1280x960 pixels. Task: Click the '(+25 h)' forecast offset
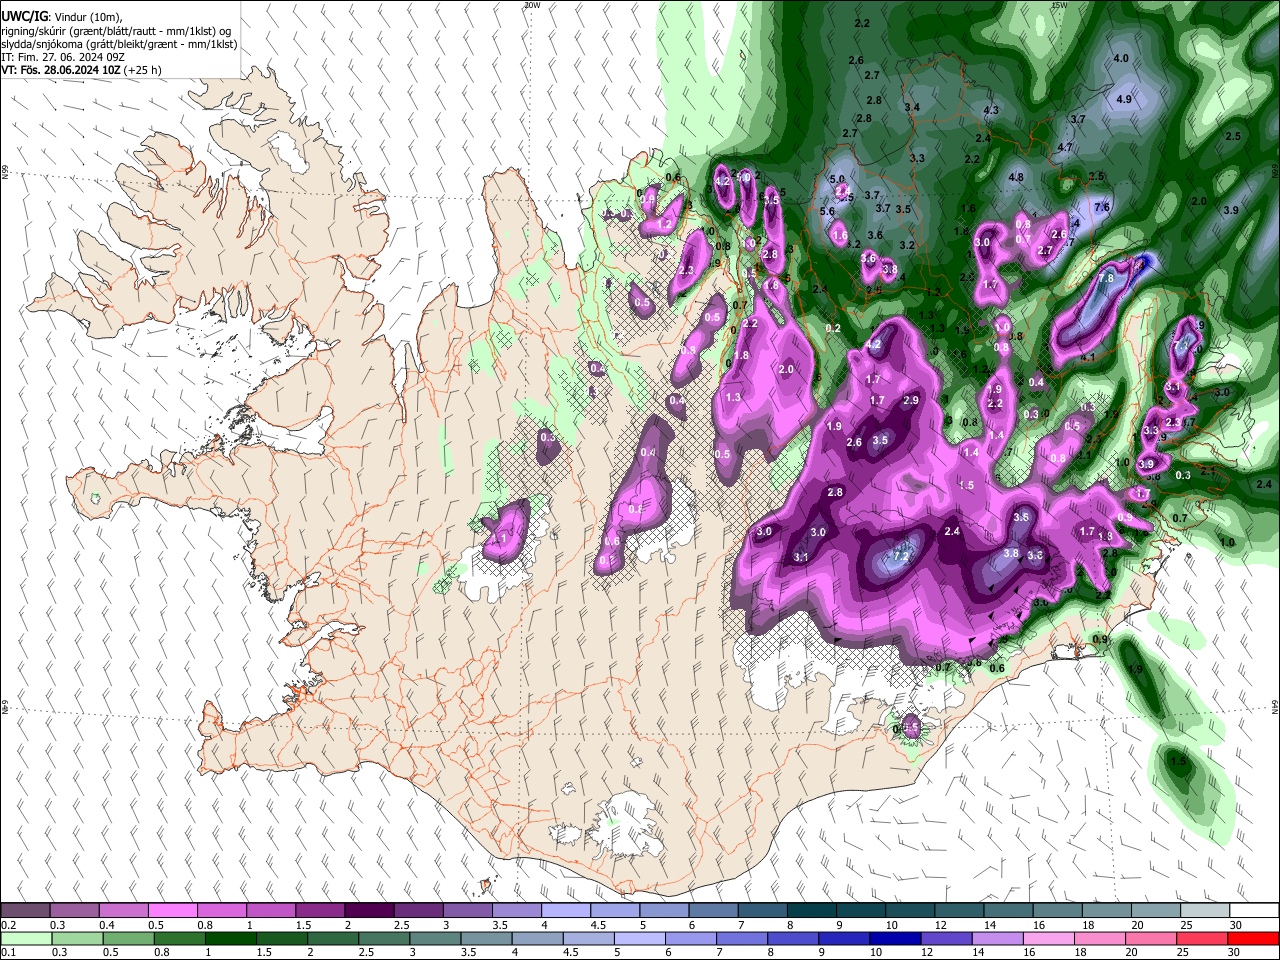coord(143,70)
